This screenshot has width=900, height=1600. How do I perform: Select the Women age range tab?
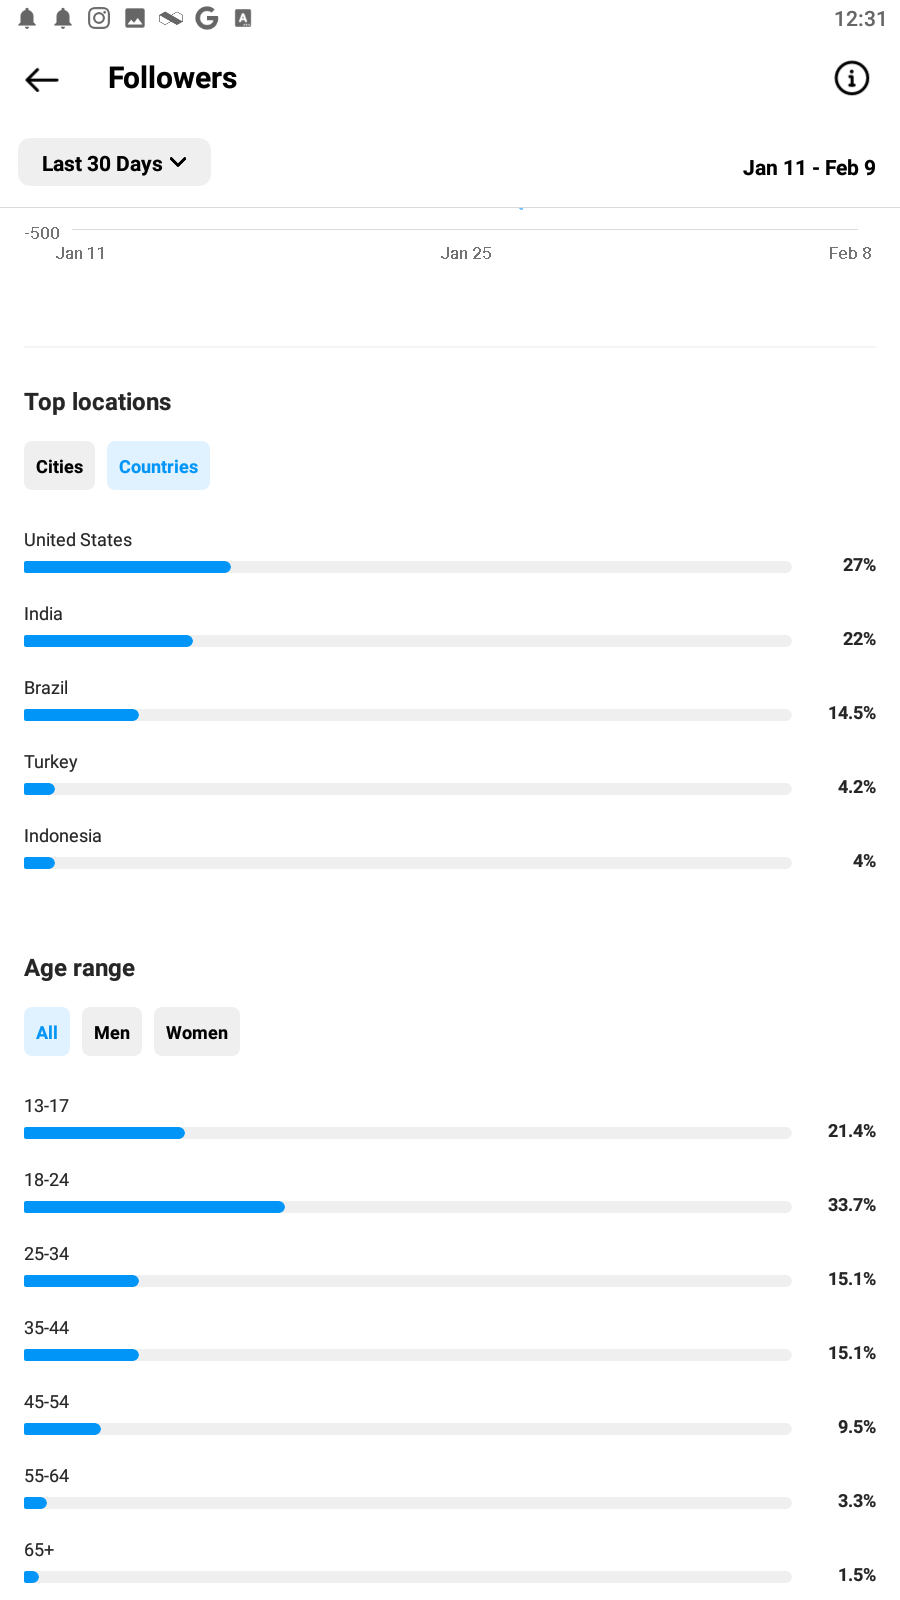tap(197, 1032)
